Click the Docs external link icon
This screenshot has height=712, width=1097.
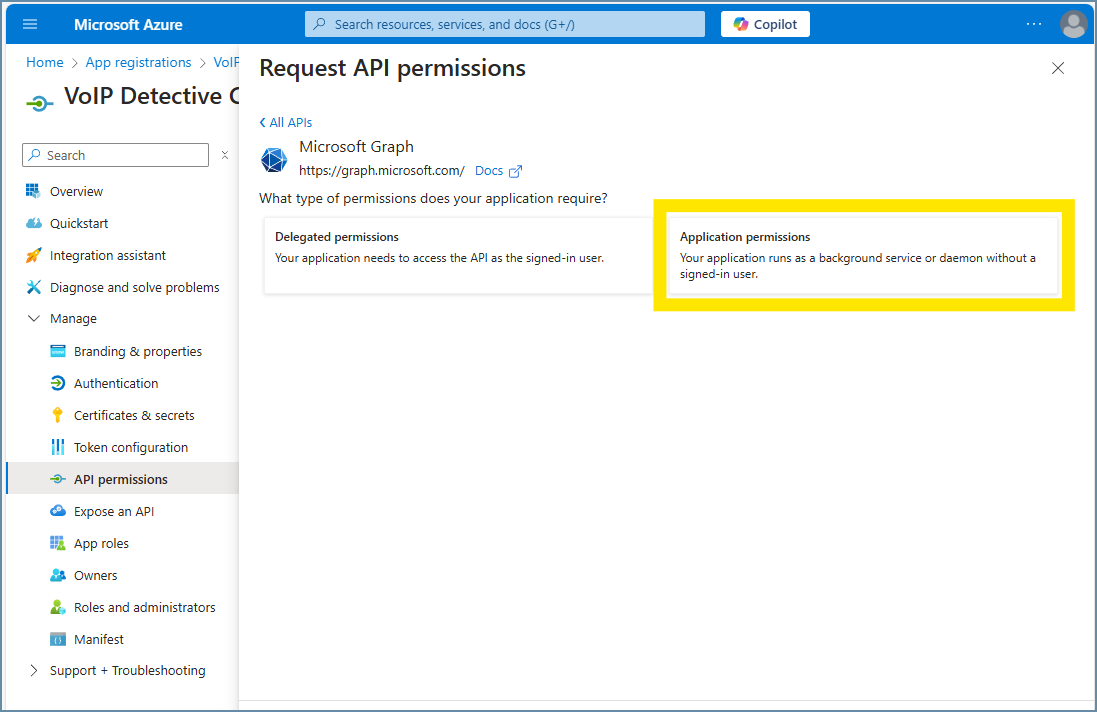pyautogui.click(x=516, y=171)
